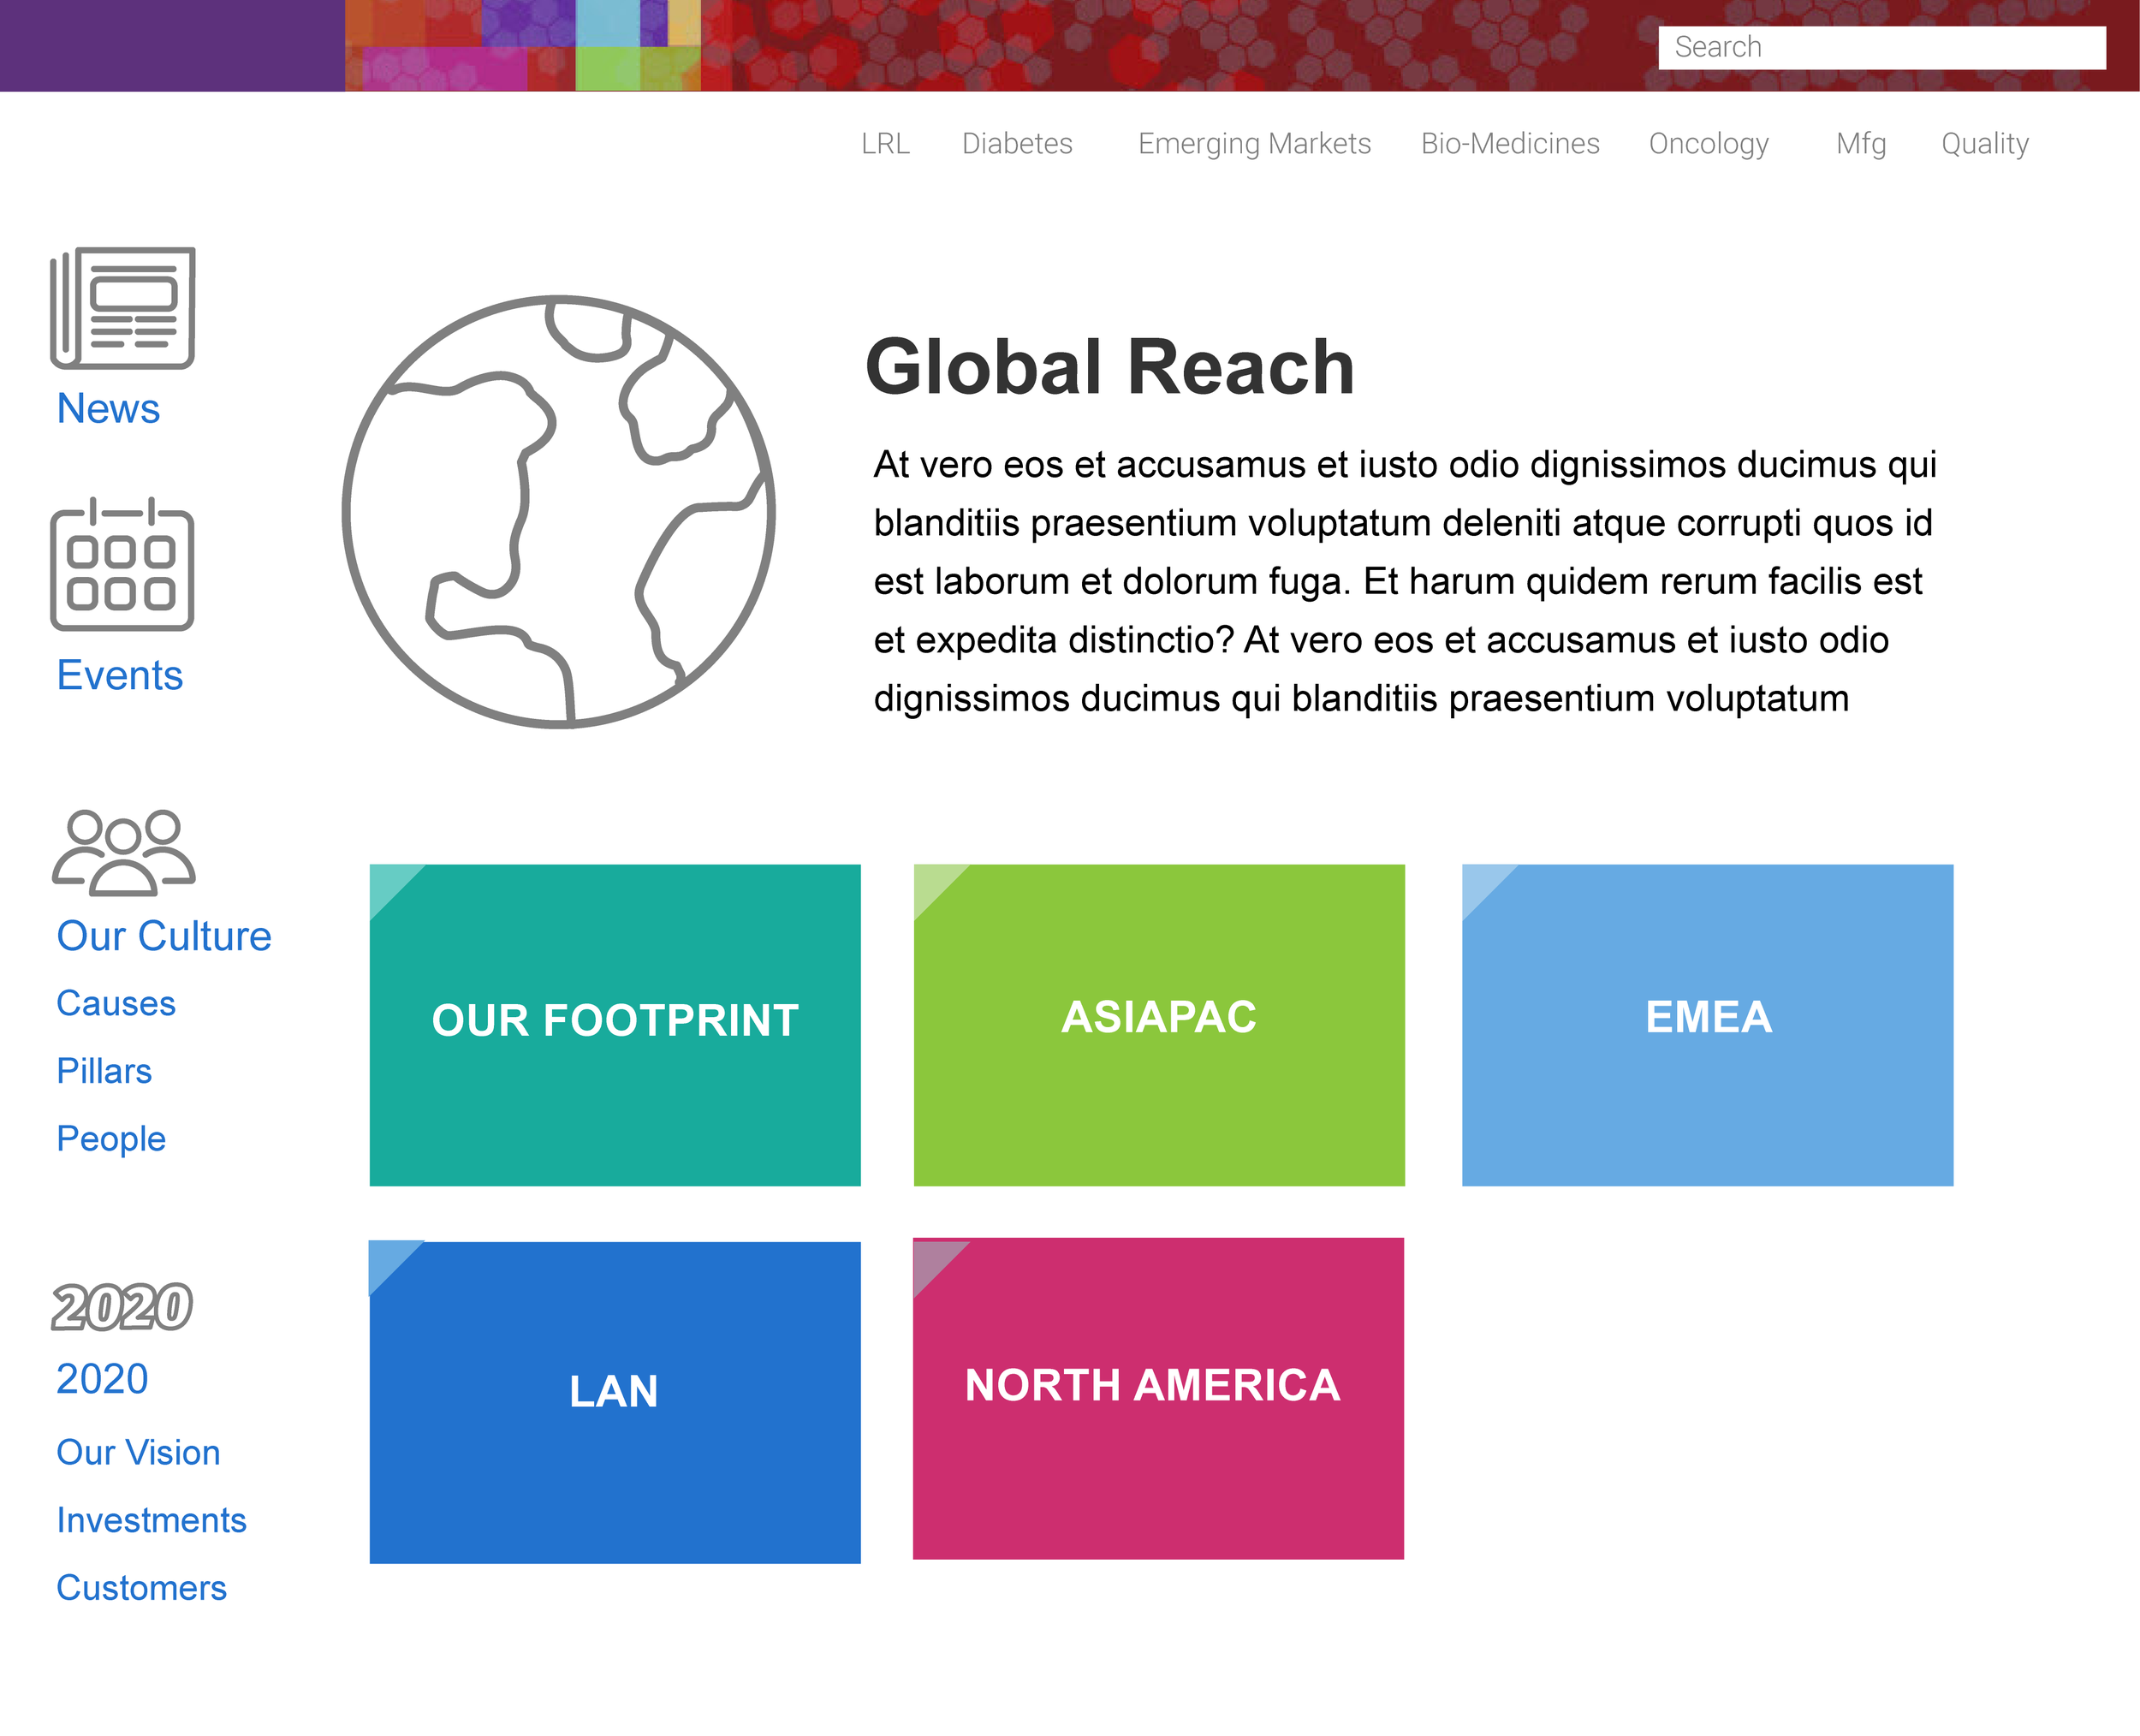Click the newspaper News icon
Screen dimensions: 2140x1736
[x=122, y=308]
